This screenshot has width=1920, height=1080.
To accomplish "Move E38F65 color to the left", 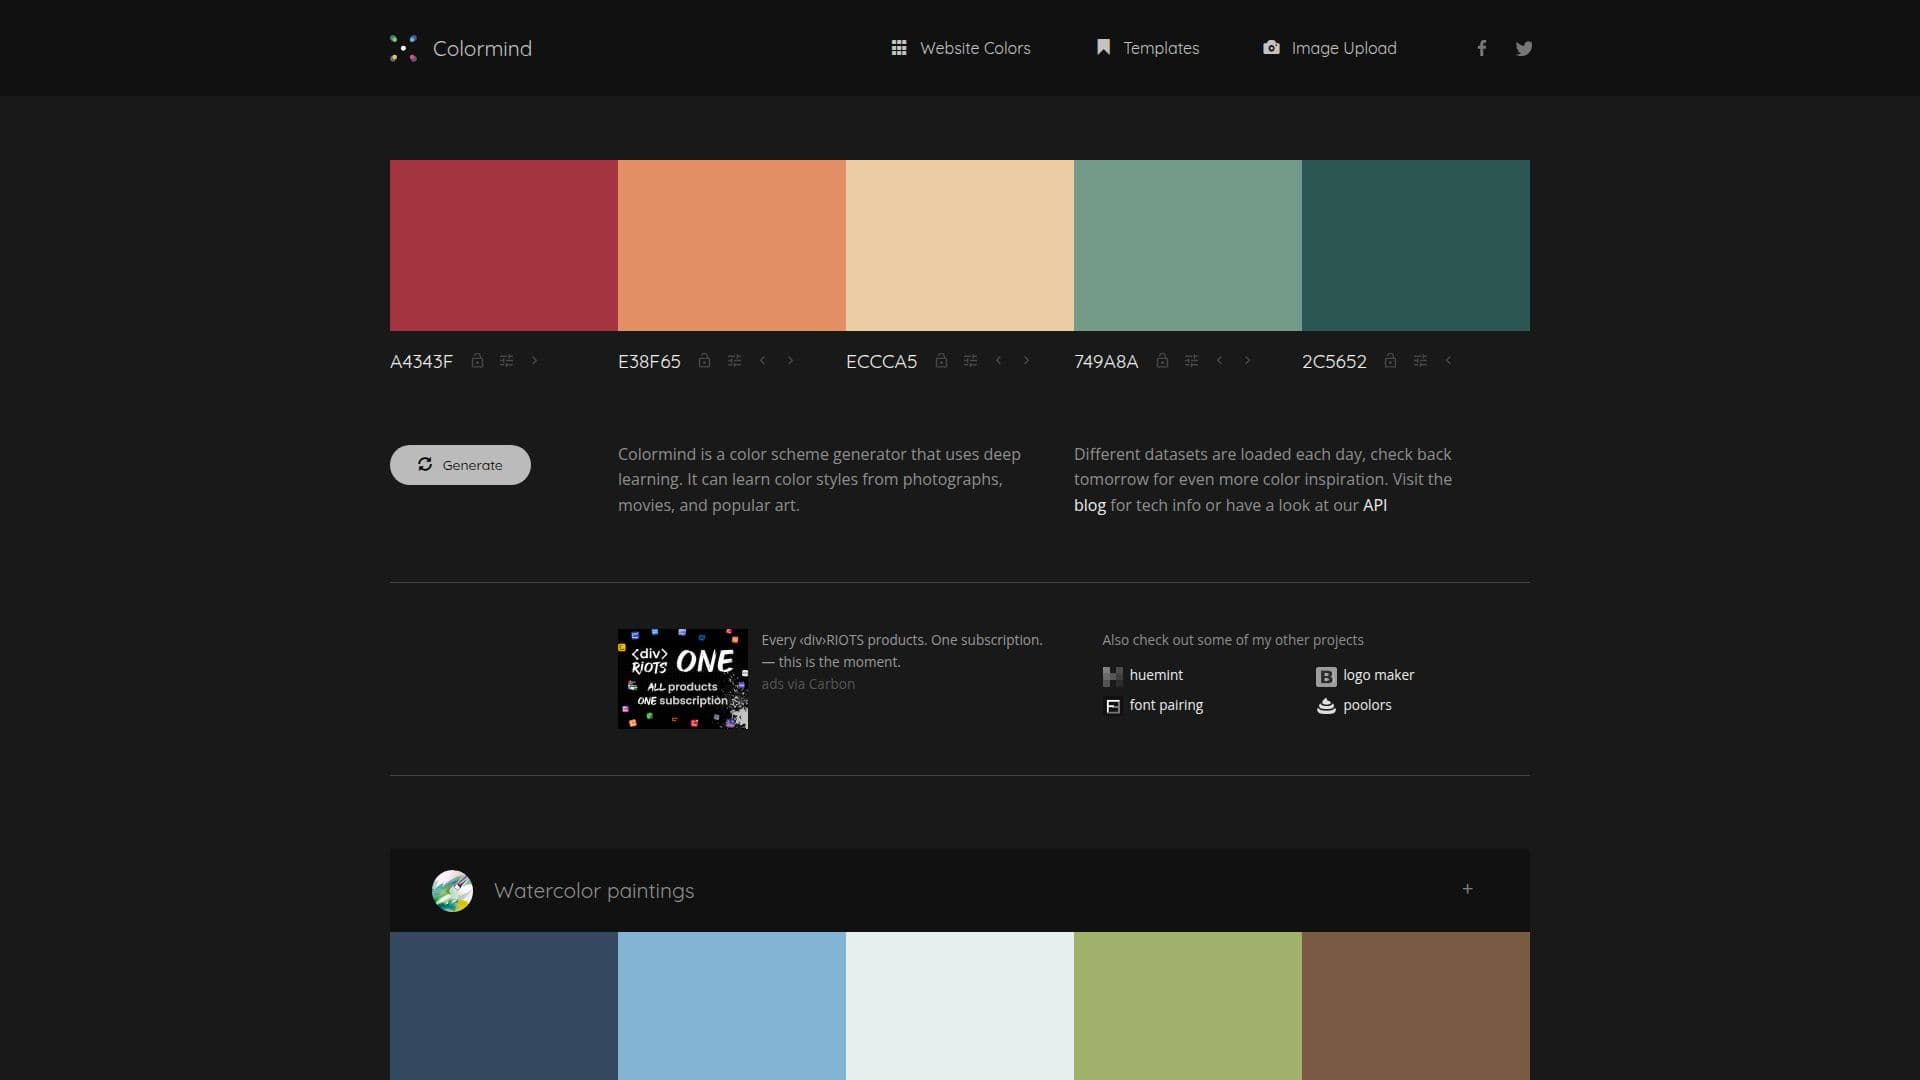I will tap(763, 361).
